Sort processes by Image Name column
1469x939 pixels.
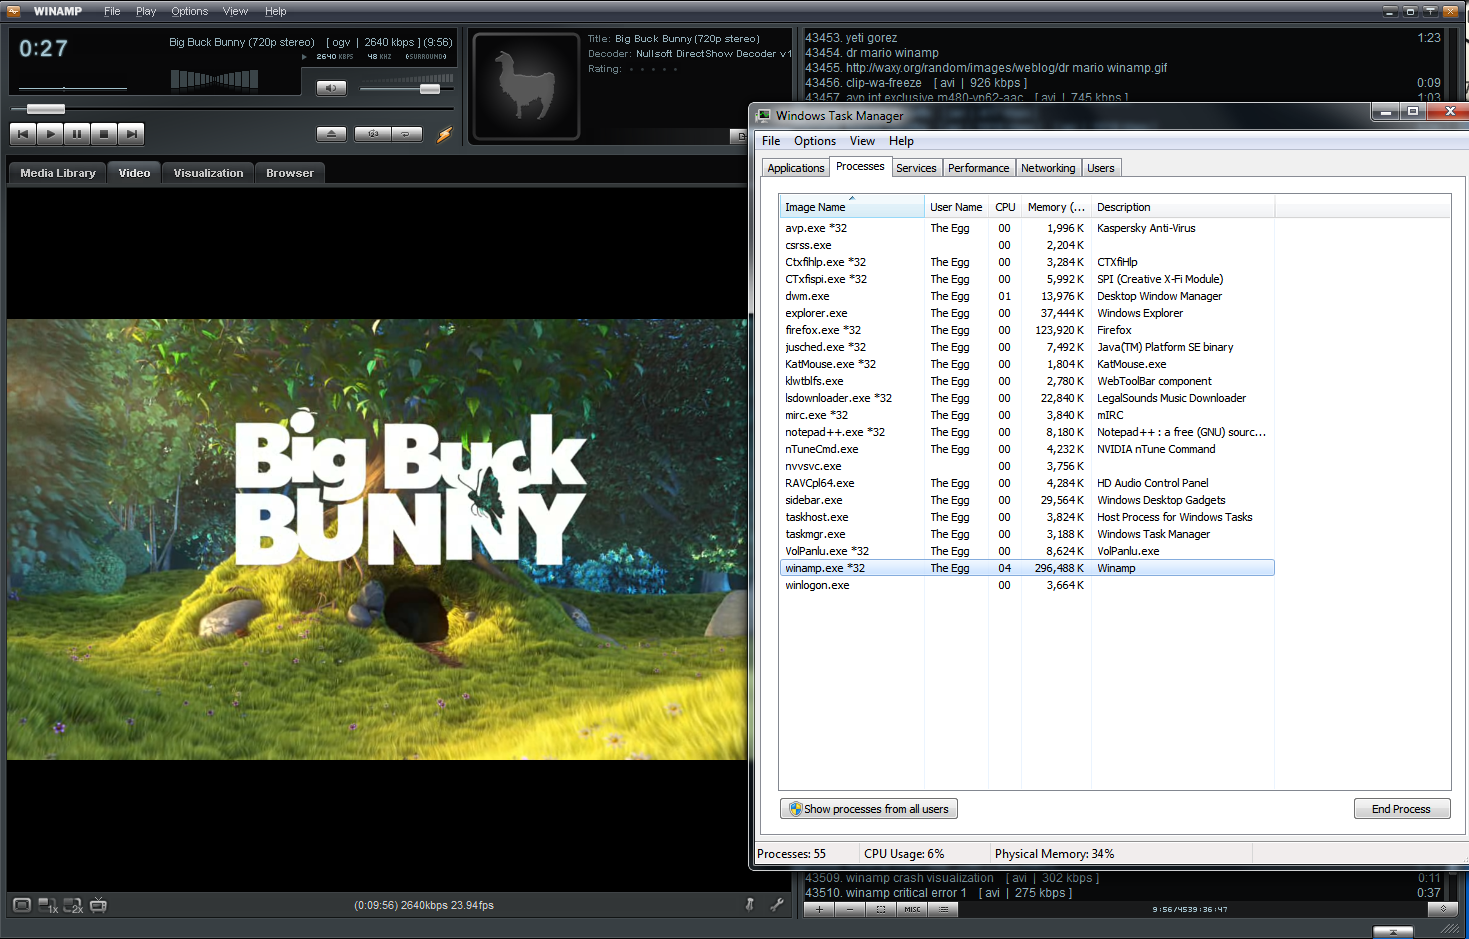click(x=852, y=207)
